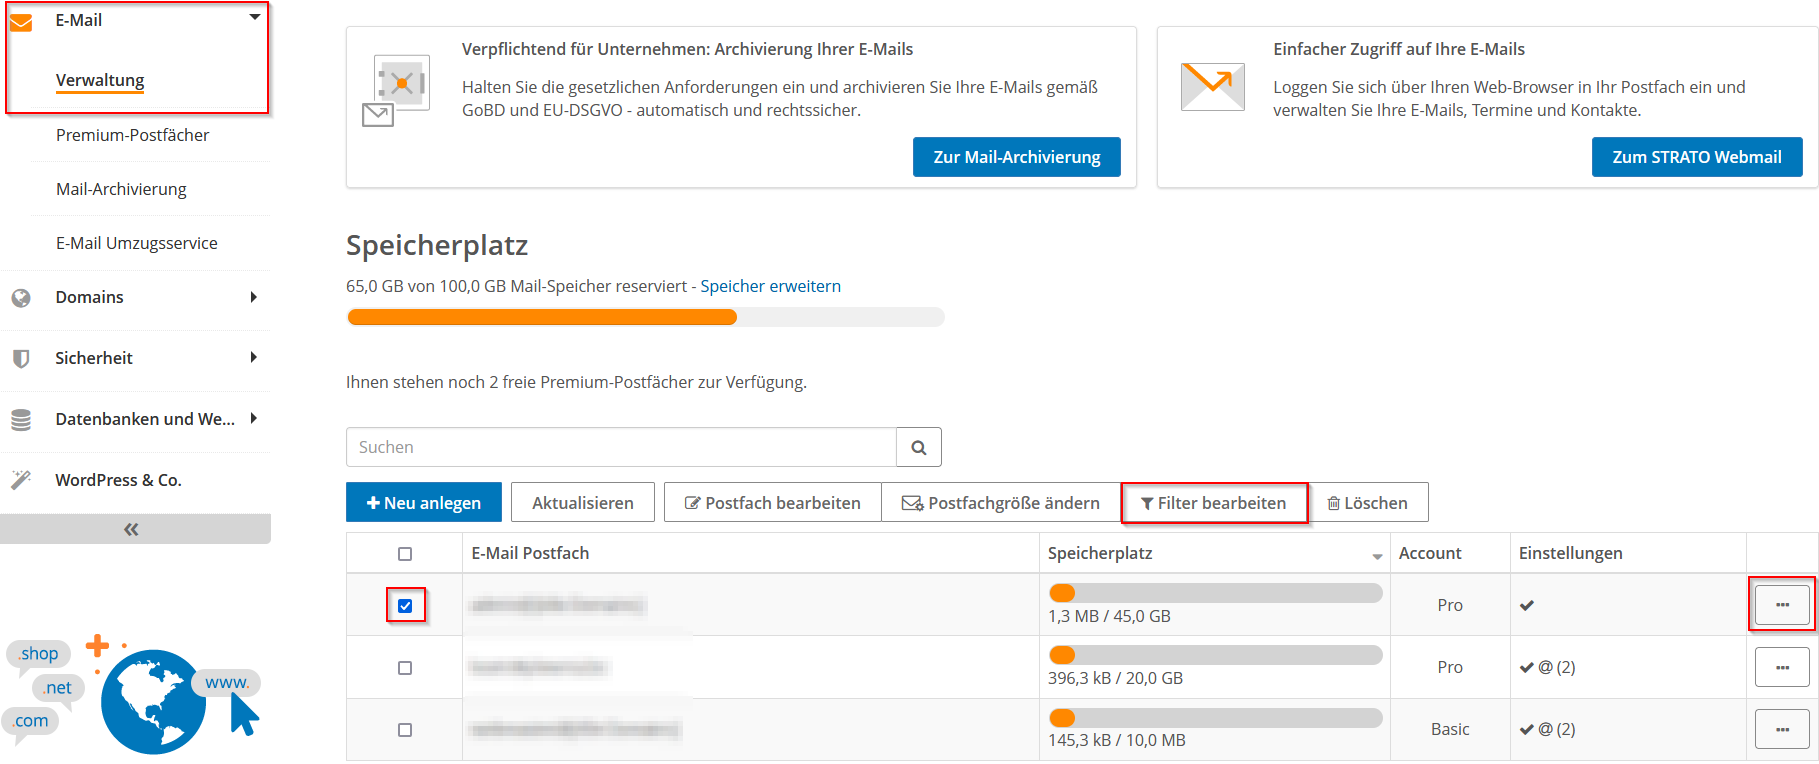
Task: Open options menu for 45,0 GB mailbox
Action: point(1781,605)
